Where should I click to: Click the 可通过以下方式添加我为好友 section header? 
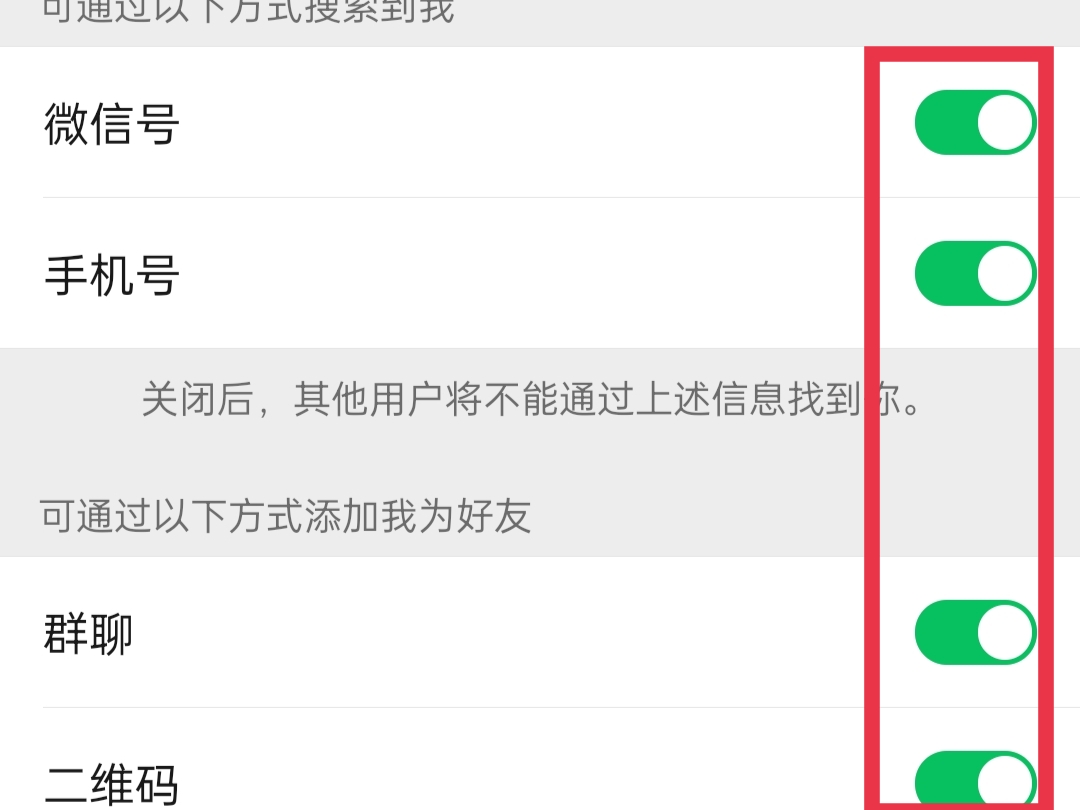pos(285,516)
